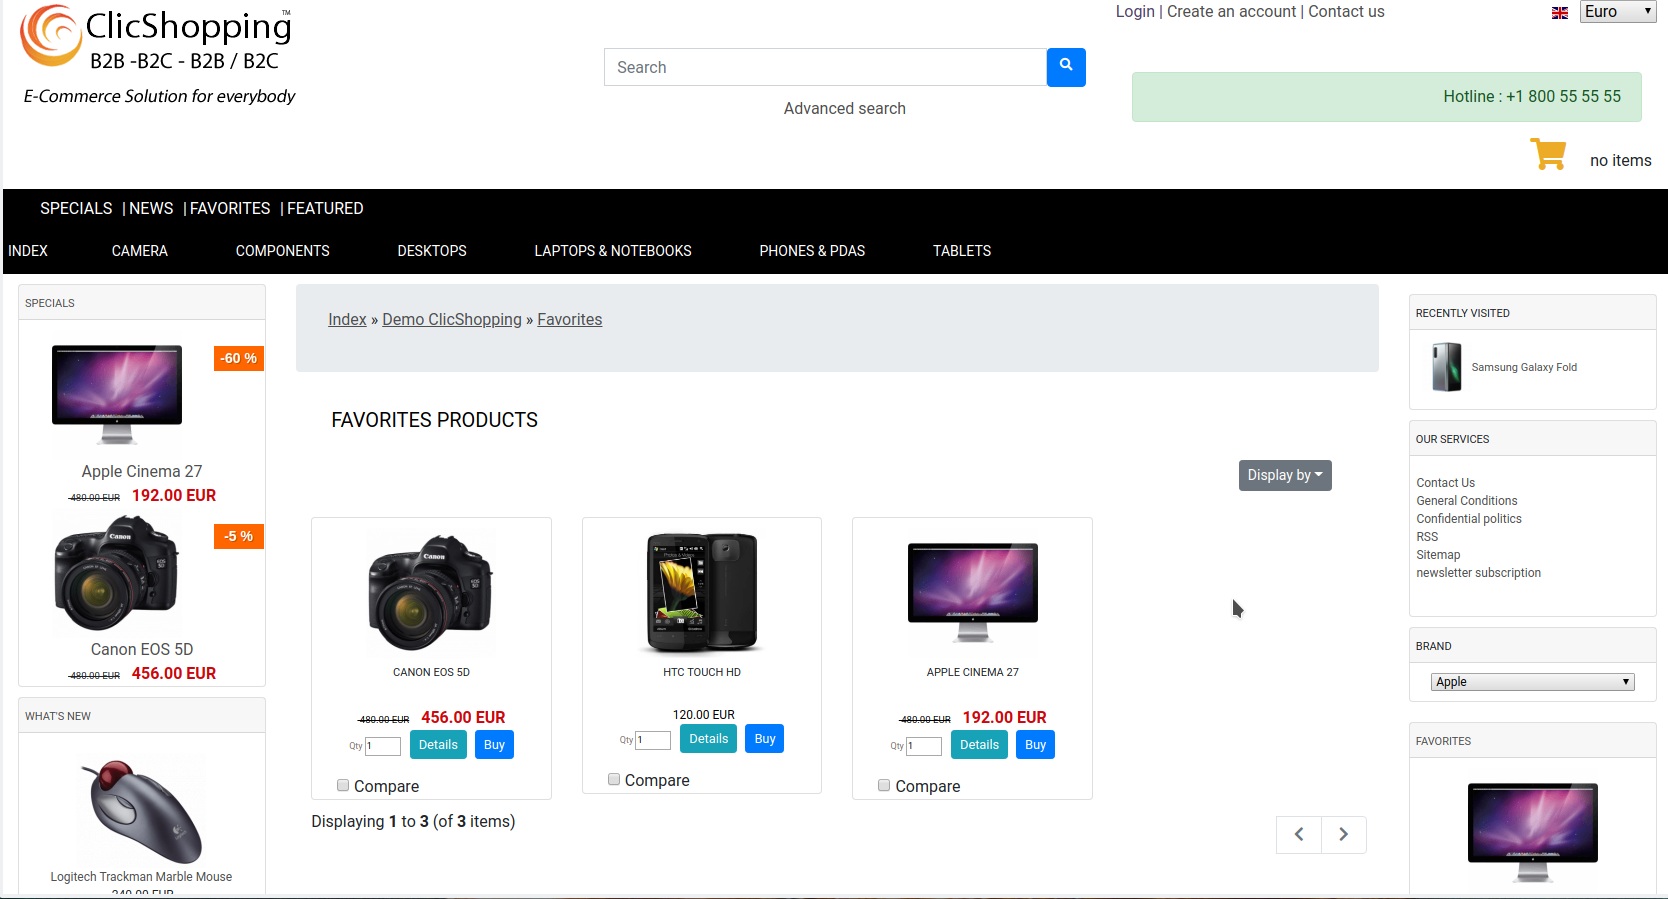Click newsletter subscription link
This screenshot has width=1668, height=899.
[1478, 573]
